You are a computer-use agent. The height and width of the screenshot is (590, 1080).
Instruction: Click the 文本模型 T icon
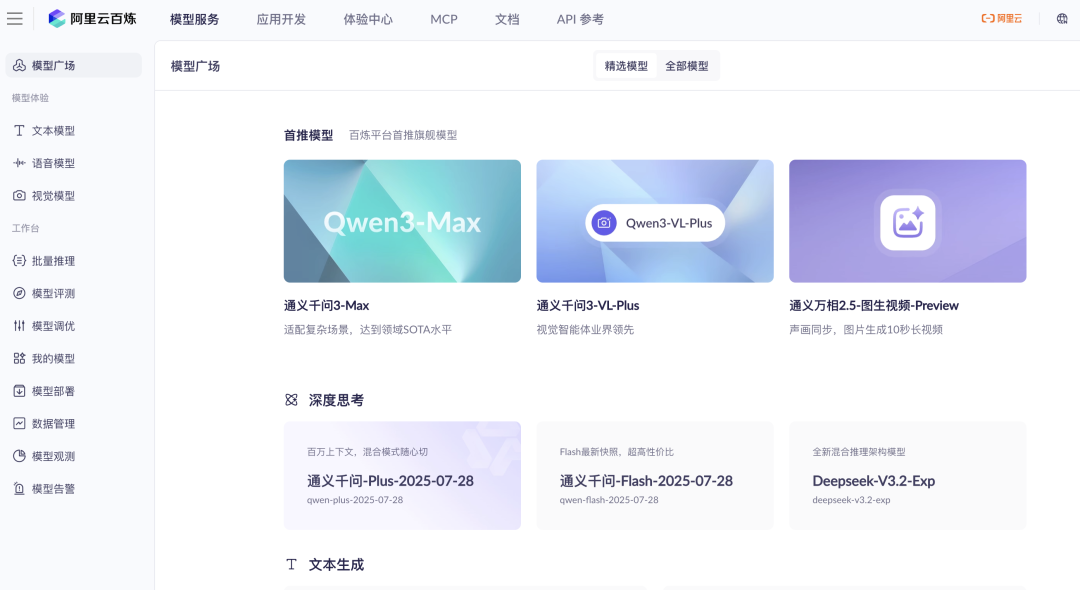point(19,131)
